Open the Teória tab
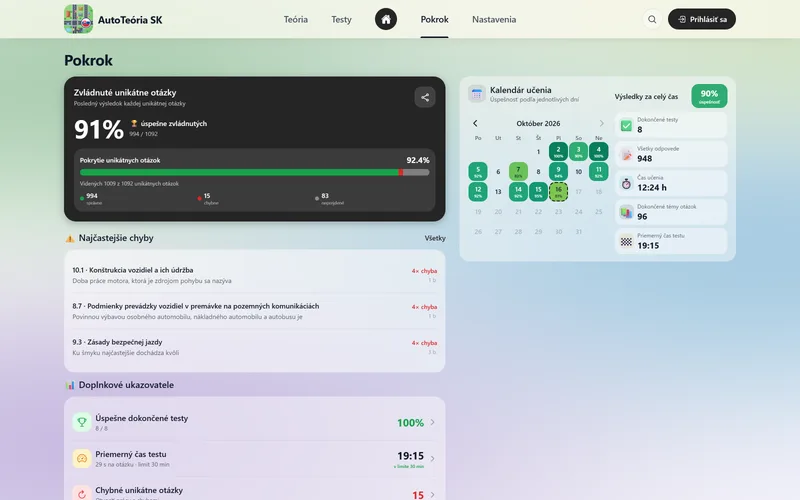The height and width of the screenshot is (500, 800). pos(295,19)
